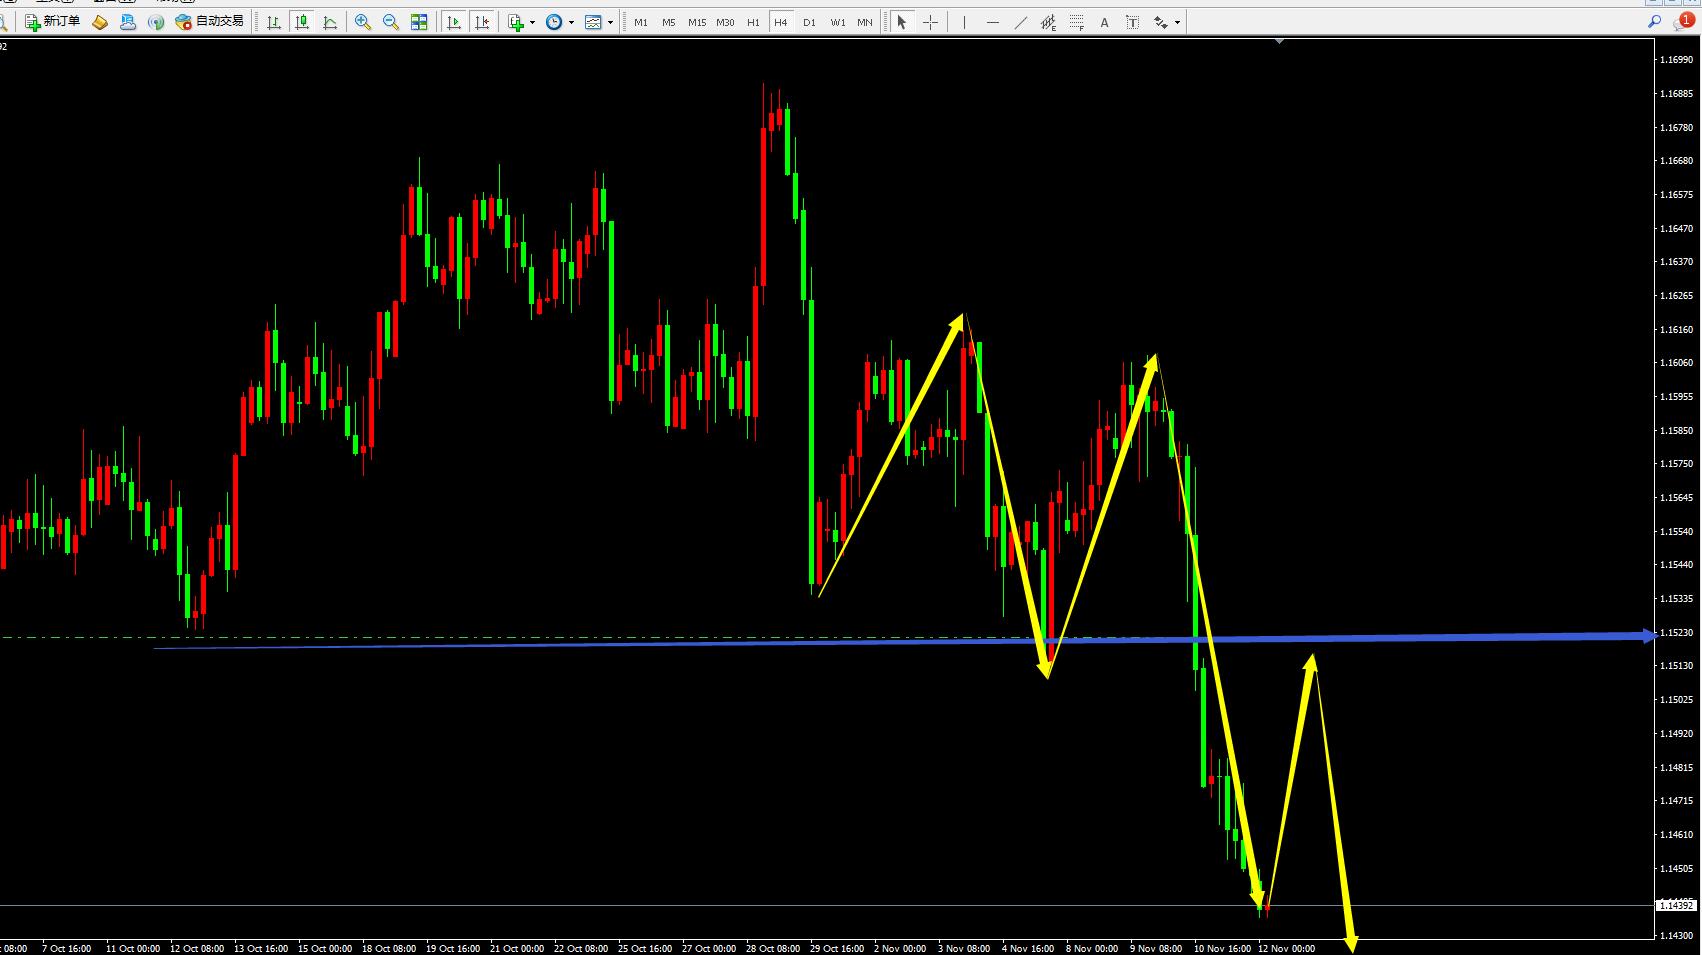Screen dimensions: 1702x955
Task: Click the chart templates icon
Action: coord(593,21)
